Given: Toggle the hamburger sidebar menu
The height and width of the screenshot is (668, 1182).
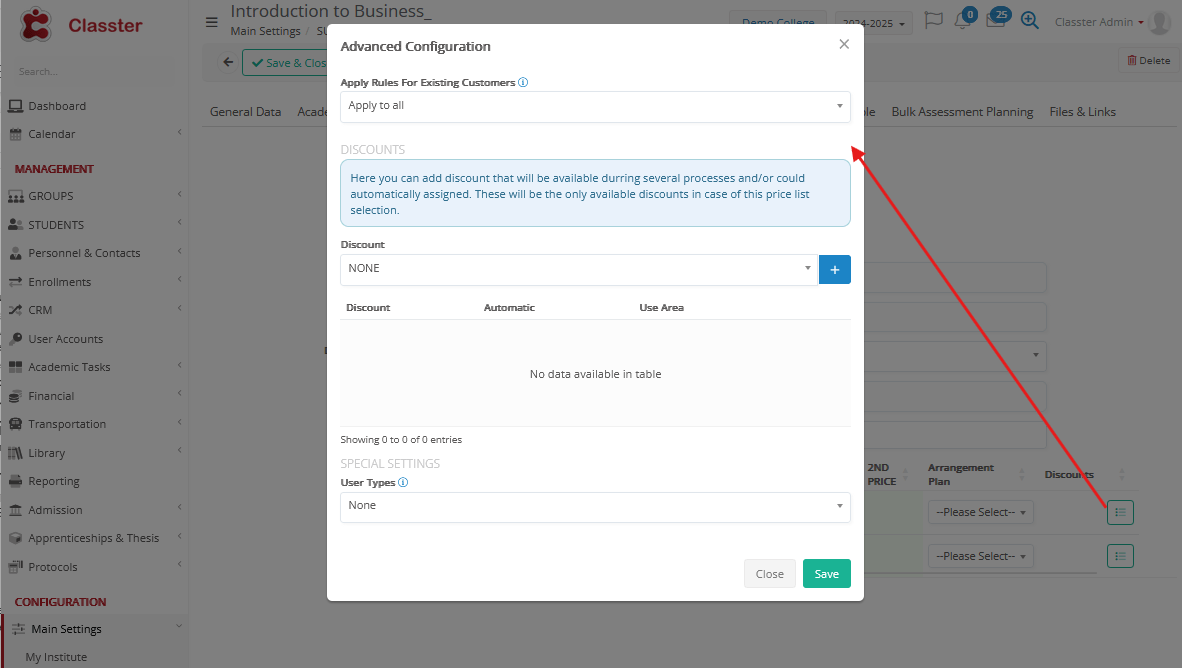Looking at the screenshot, I should point(211,22).
